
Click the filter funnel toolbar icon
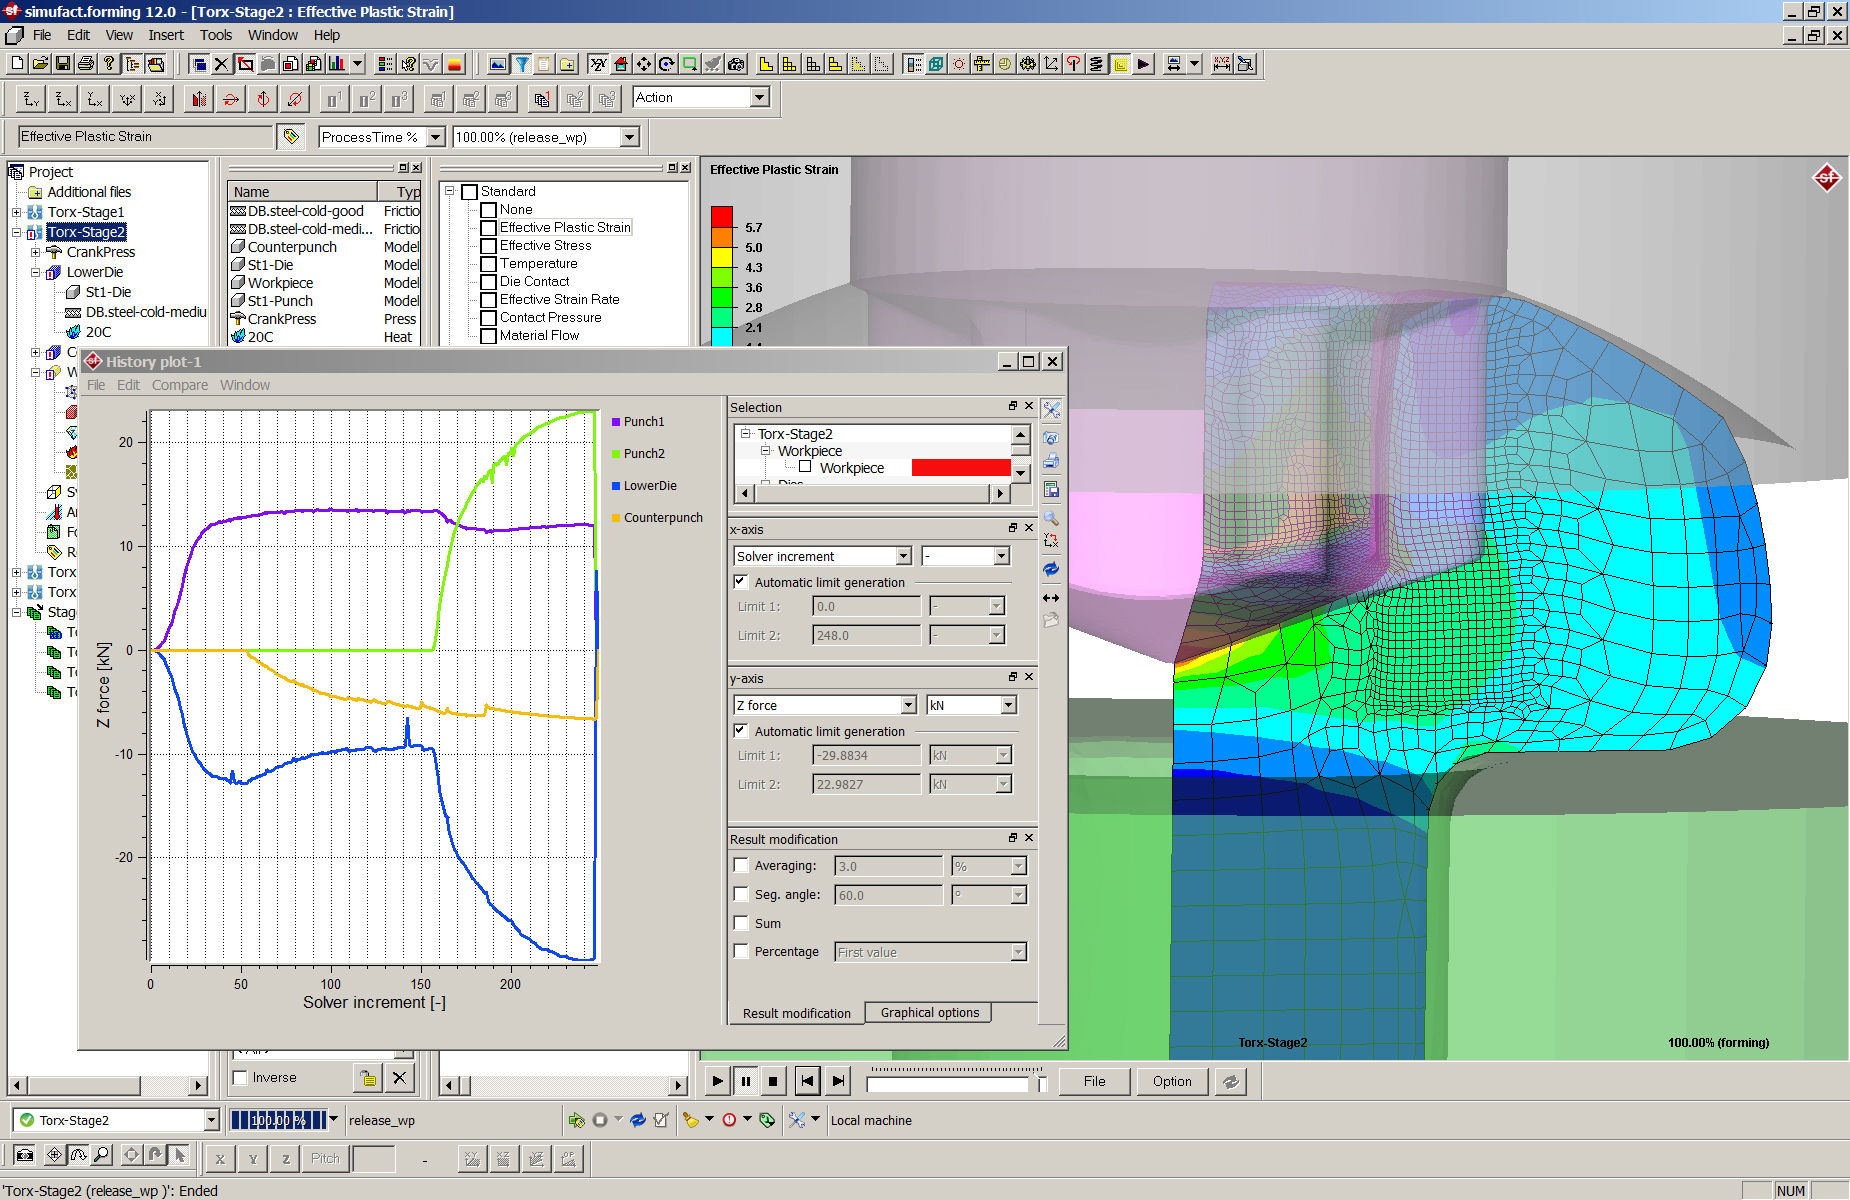coord(521,64)
